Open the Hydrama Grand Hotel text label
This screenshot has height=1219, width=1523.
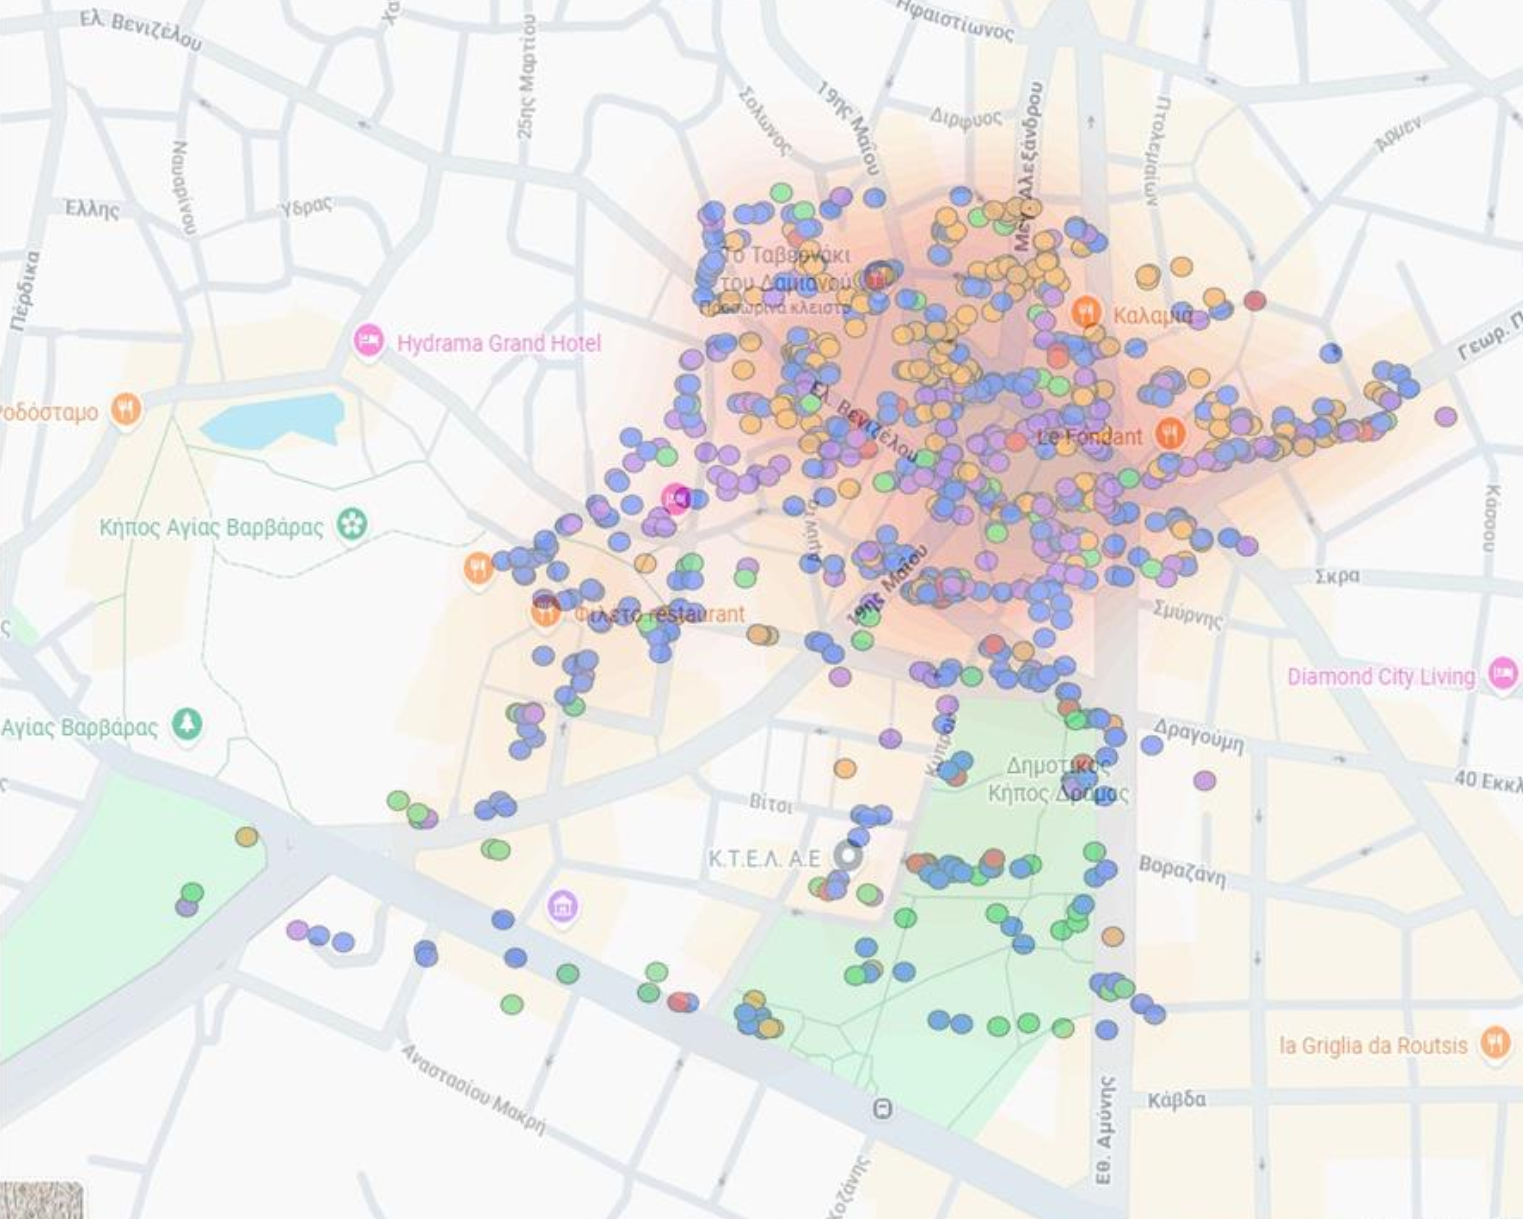point(499,343)
